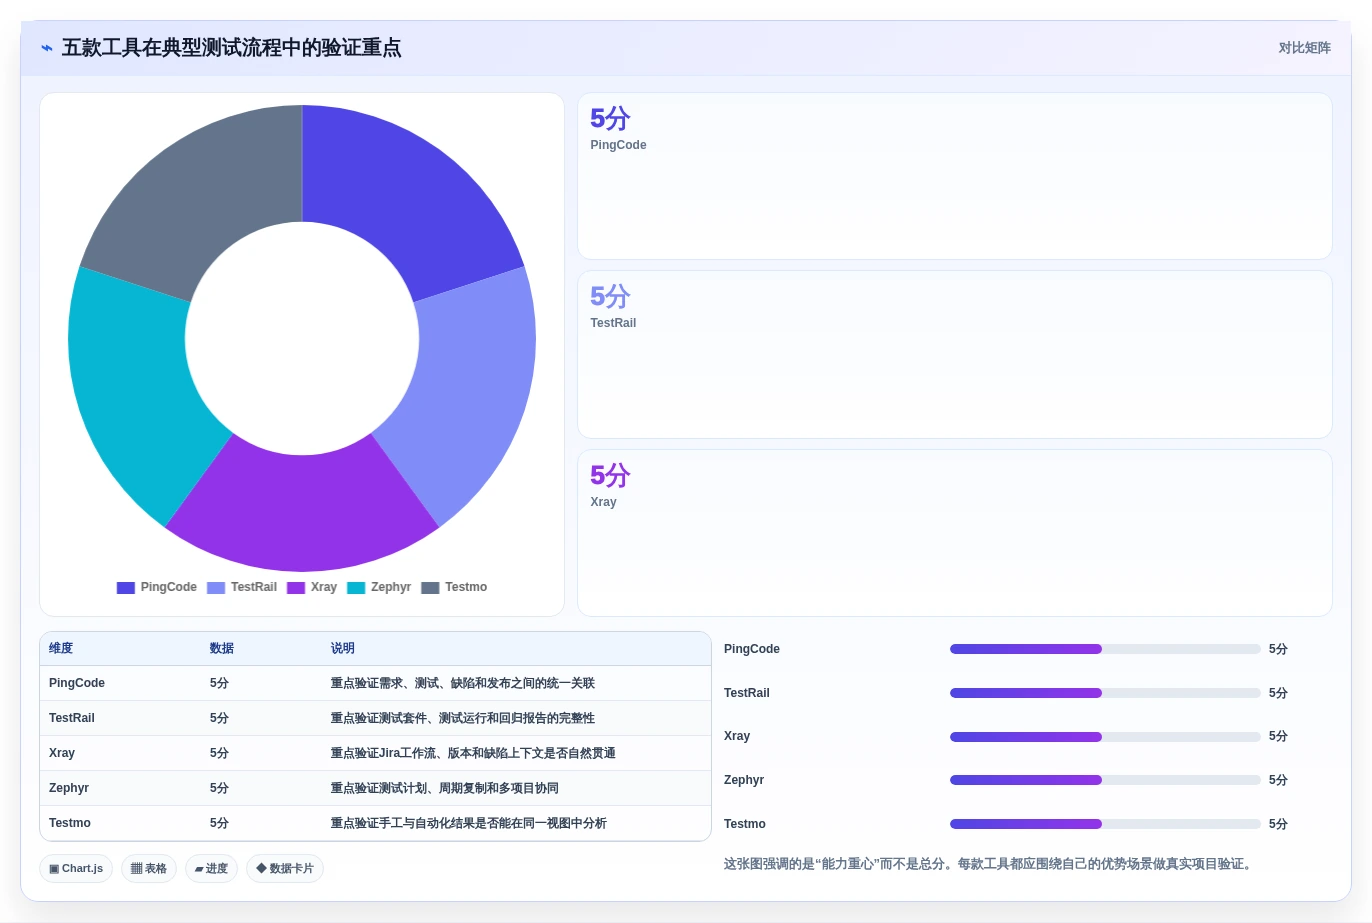
Task: Click the 说明 column header
Action: (x=343, y=649)
